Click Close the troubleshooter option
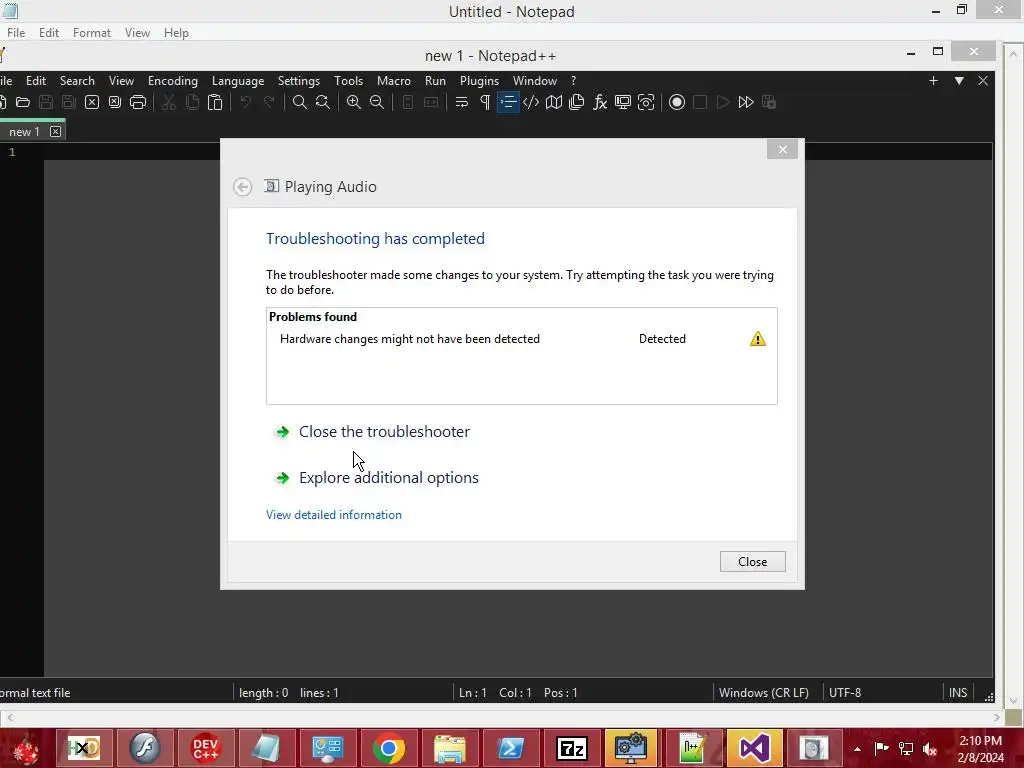The height and width of the screenshot is (768, 1024). click(x=384, y=432)
